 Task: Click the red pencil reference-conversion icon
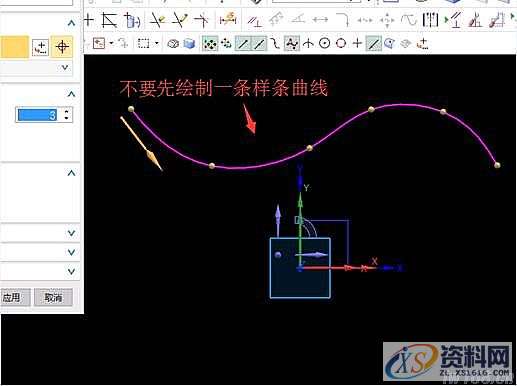click(475, 20)
